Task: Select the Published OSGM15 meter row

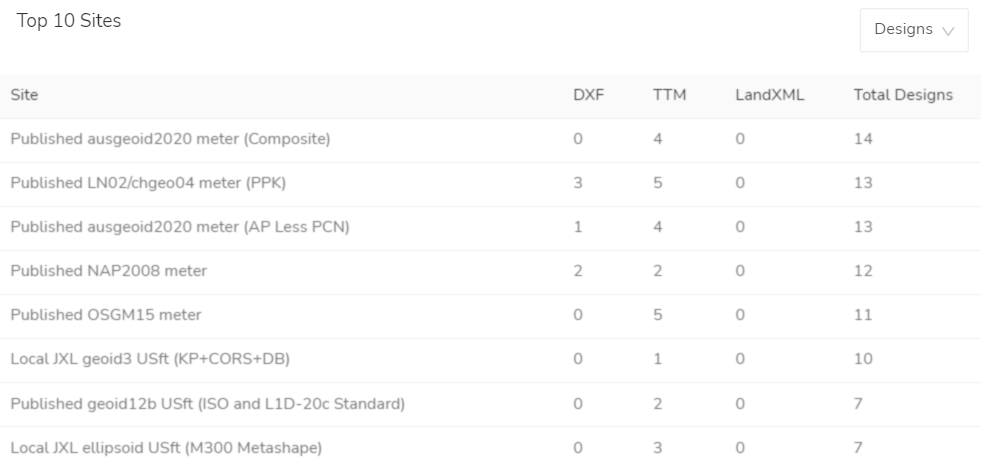Action: 490,315
